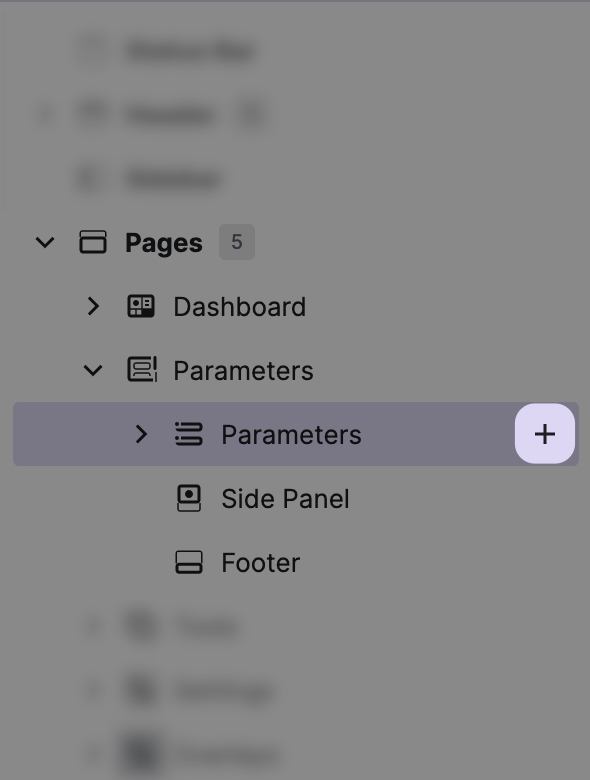Select the Pages section label
The image size is (590, 780).
click(x=164, y=243)
